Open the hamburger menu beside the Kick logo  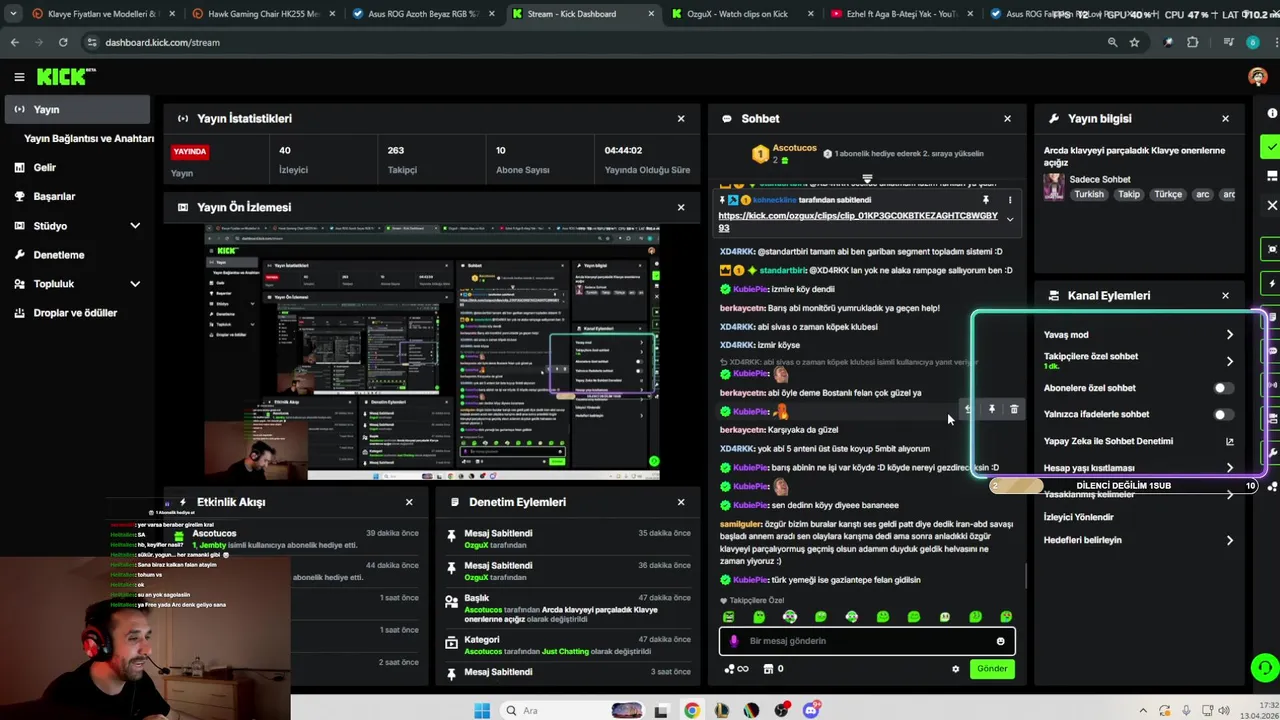pos(19,77)
